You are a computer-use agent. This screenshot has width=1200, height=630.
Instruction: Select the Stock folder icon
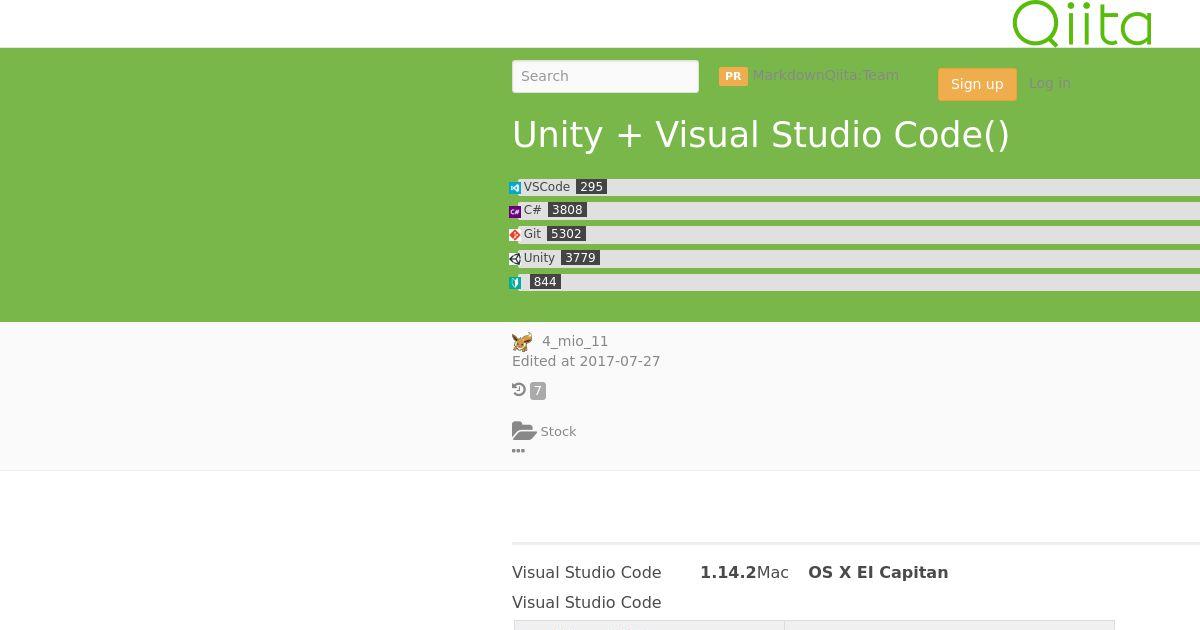(x=524, y=431)
